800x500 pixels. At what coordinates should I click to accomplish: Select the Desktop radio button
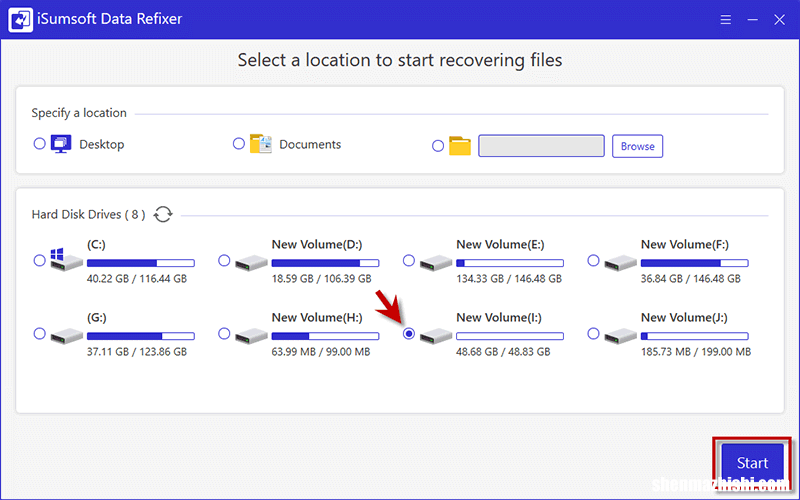coord(39,144)
